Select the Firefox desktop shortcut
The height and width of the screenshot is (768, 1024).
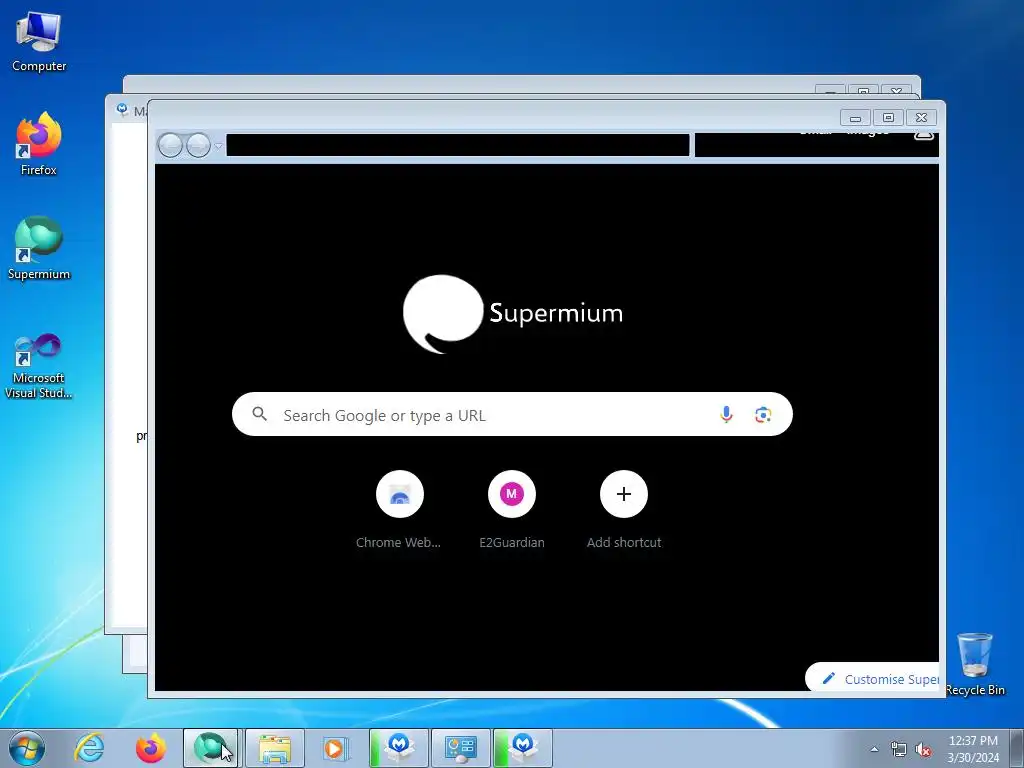(x=39, y=144)
